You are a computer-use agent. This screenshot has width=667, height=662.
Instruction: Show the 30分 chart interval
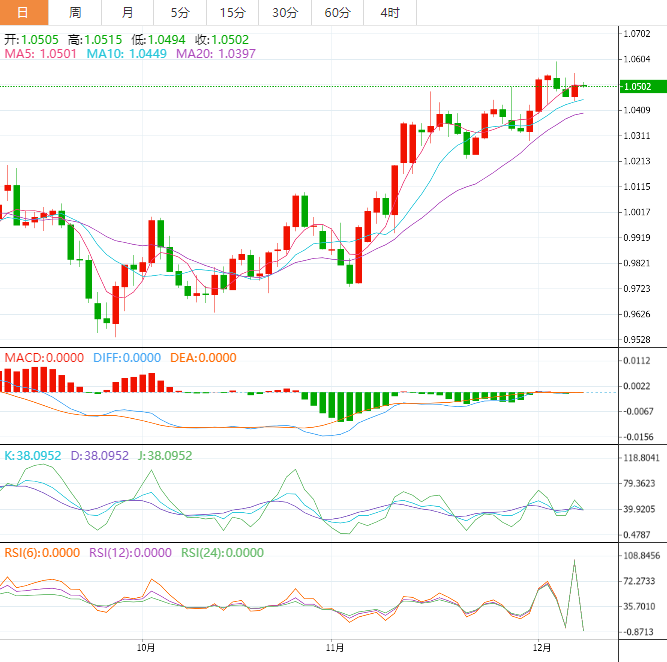coord(284,13)
